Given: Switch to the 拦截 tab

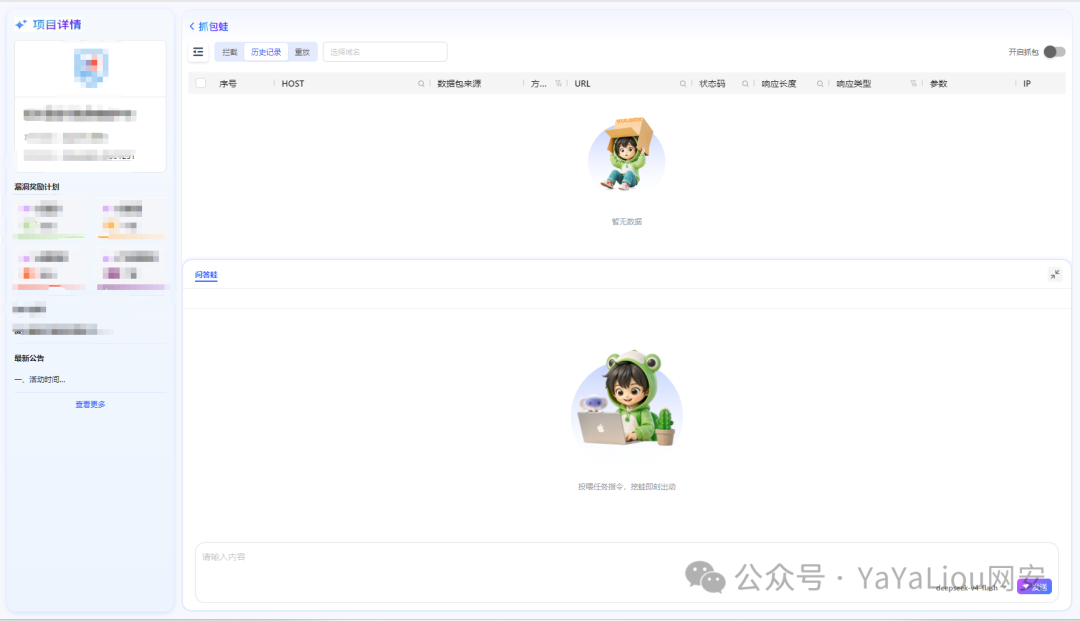Looking at the screenshot, I should 229,52.
